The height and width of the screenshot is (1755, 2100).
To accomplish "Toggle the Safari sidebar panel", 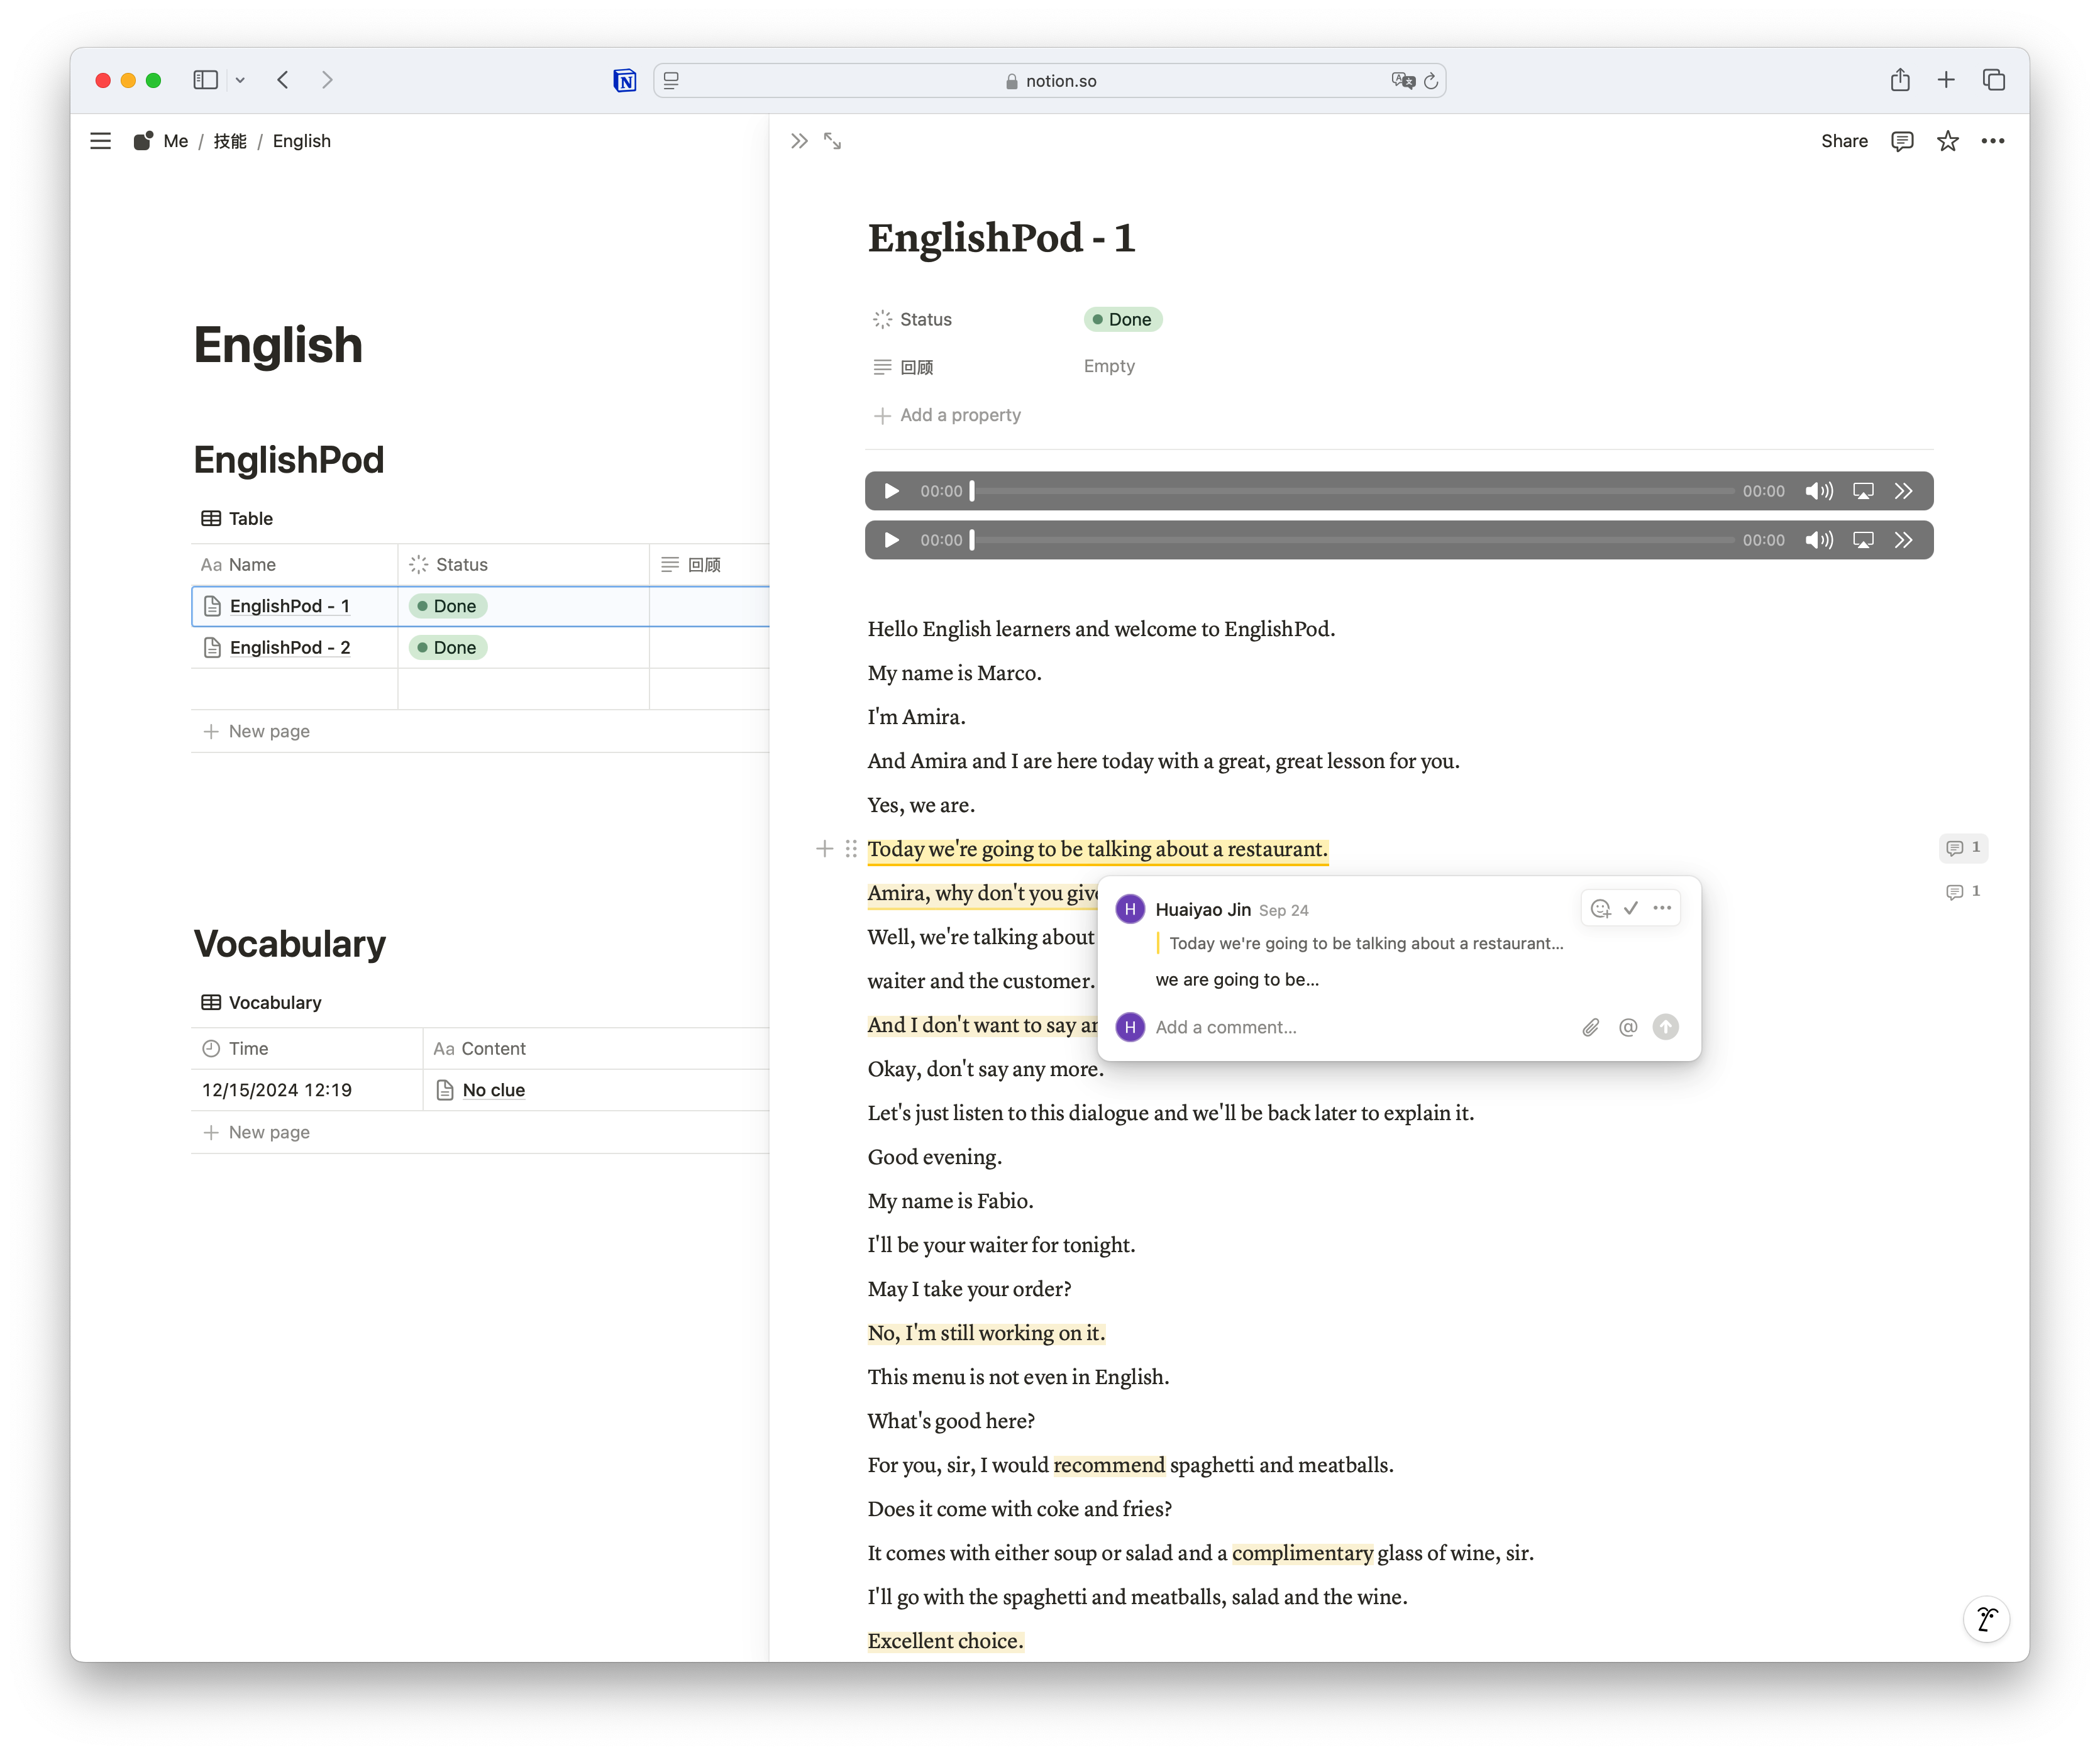I will click(x=205, y=80).
